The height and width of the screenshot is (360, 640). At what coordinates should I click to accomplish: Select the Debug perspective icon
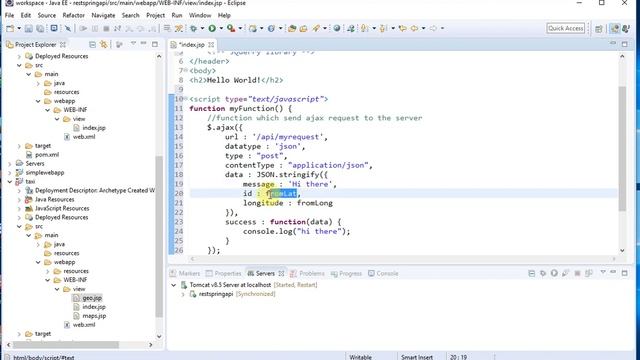pyautogui.click(x=626, y=29)
